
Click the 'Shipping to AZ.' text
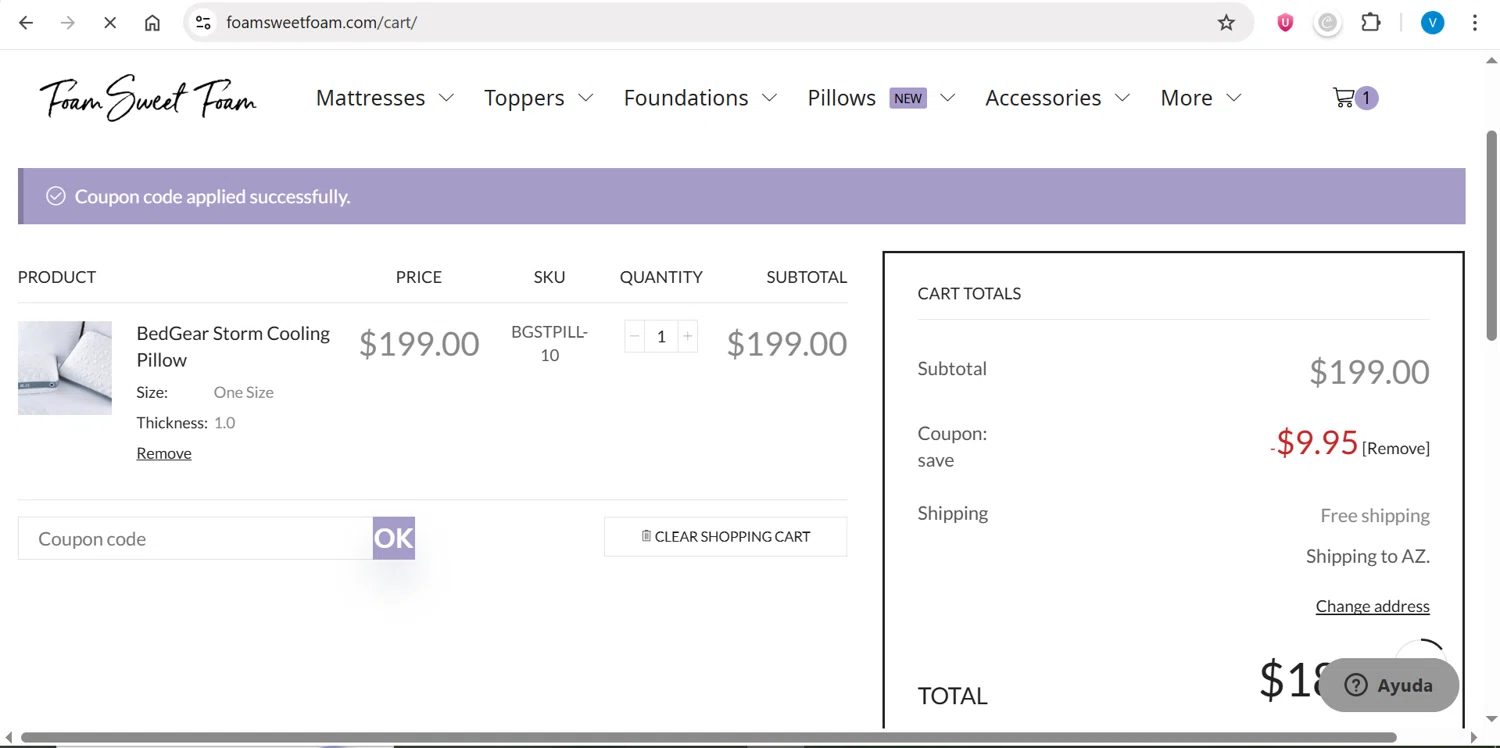(x=1367, y=556)
